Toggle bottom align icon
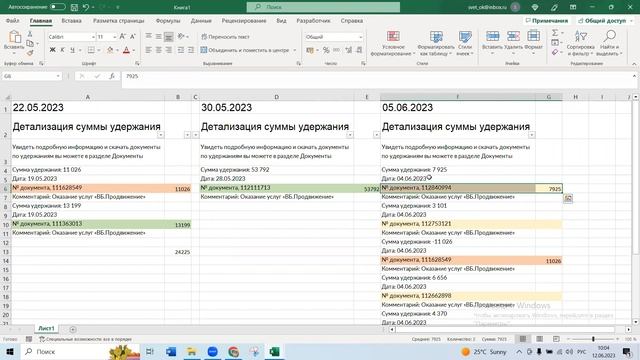The height and width of the screenshot is (360, 640). point(168,37)
